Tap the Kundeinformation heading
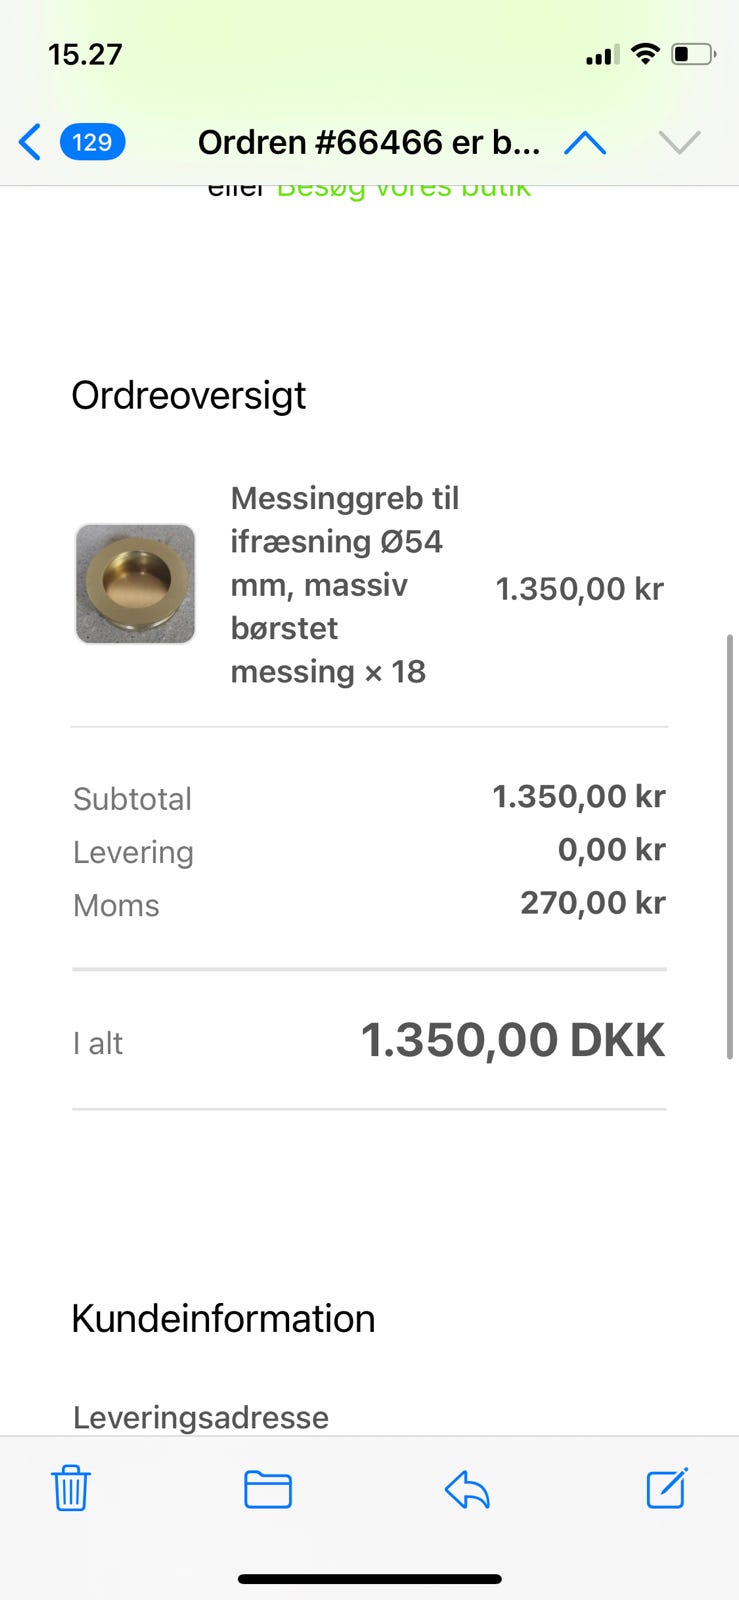The width and height of the screenshot is (739, 1600). pos(223,1319)
